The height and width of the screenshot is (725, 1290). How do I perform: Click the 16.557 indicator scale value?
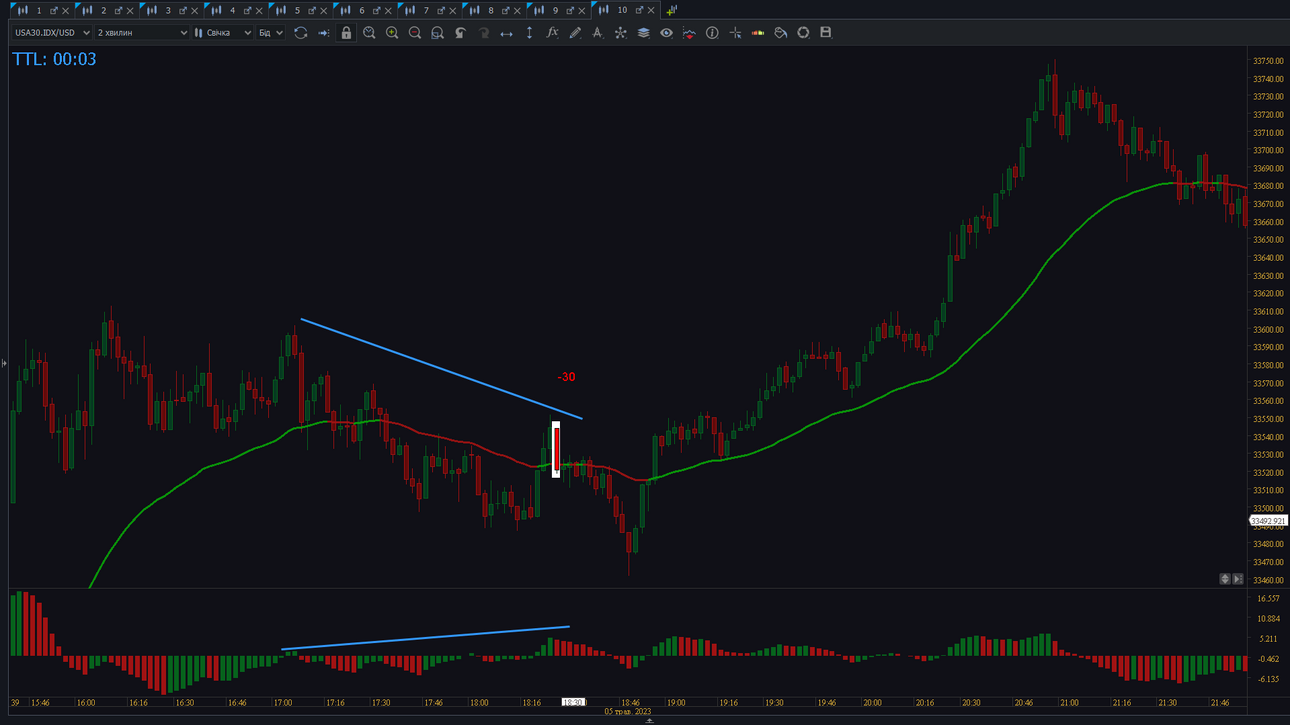[x=1267, y=599]
